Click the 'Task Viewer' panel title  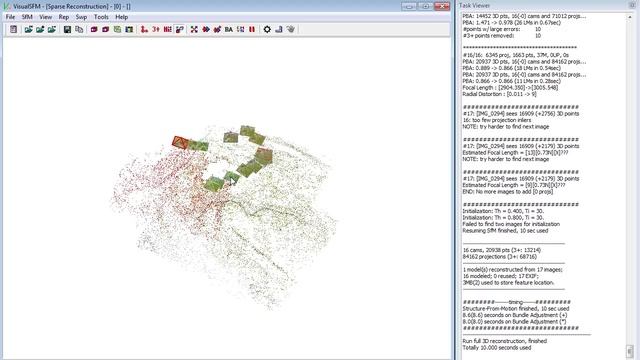[474, 5]
